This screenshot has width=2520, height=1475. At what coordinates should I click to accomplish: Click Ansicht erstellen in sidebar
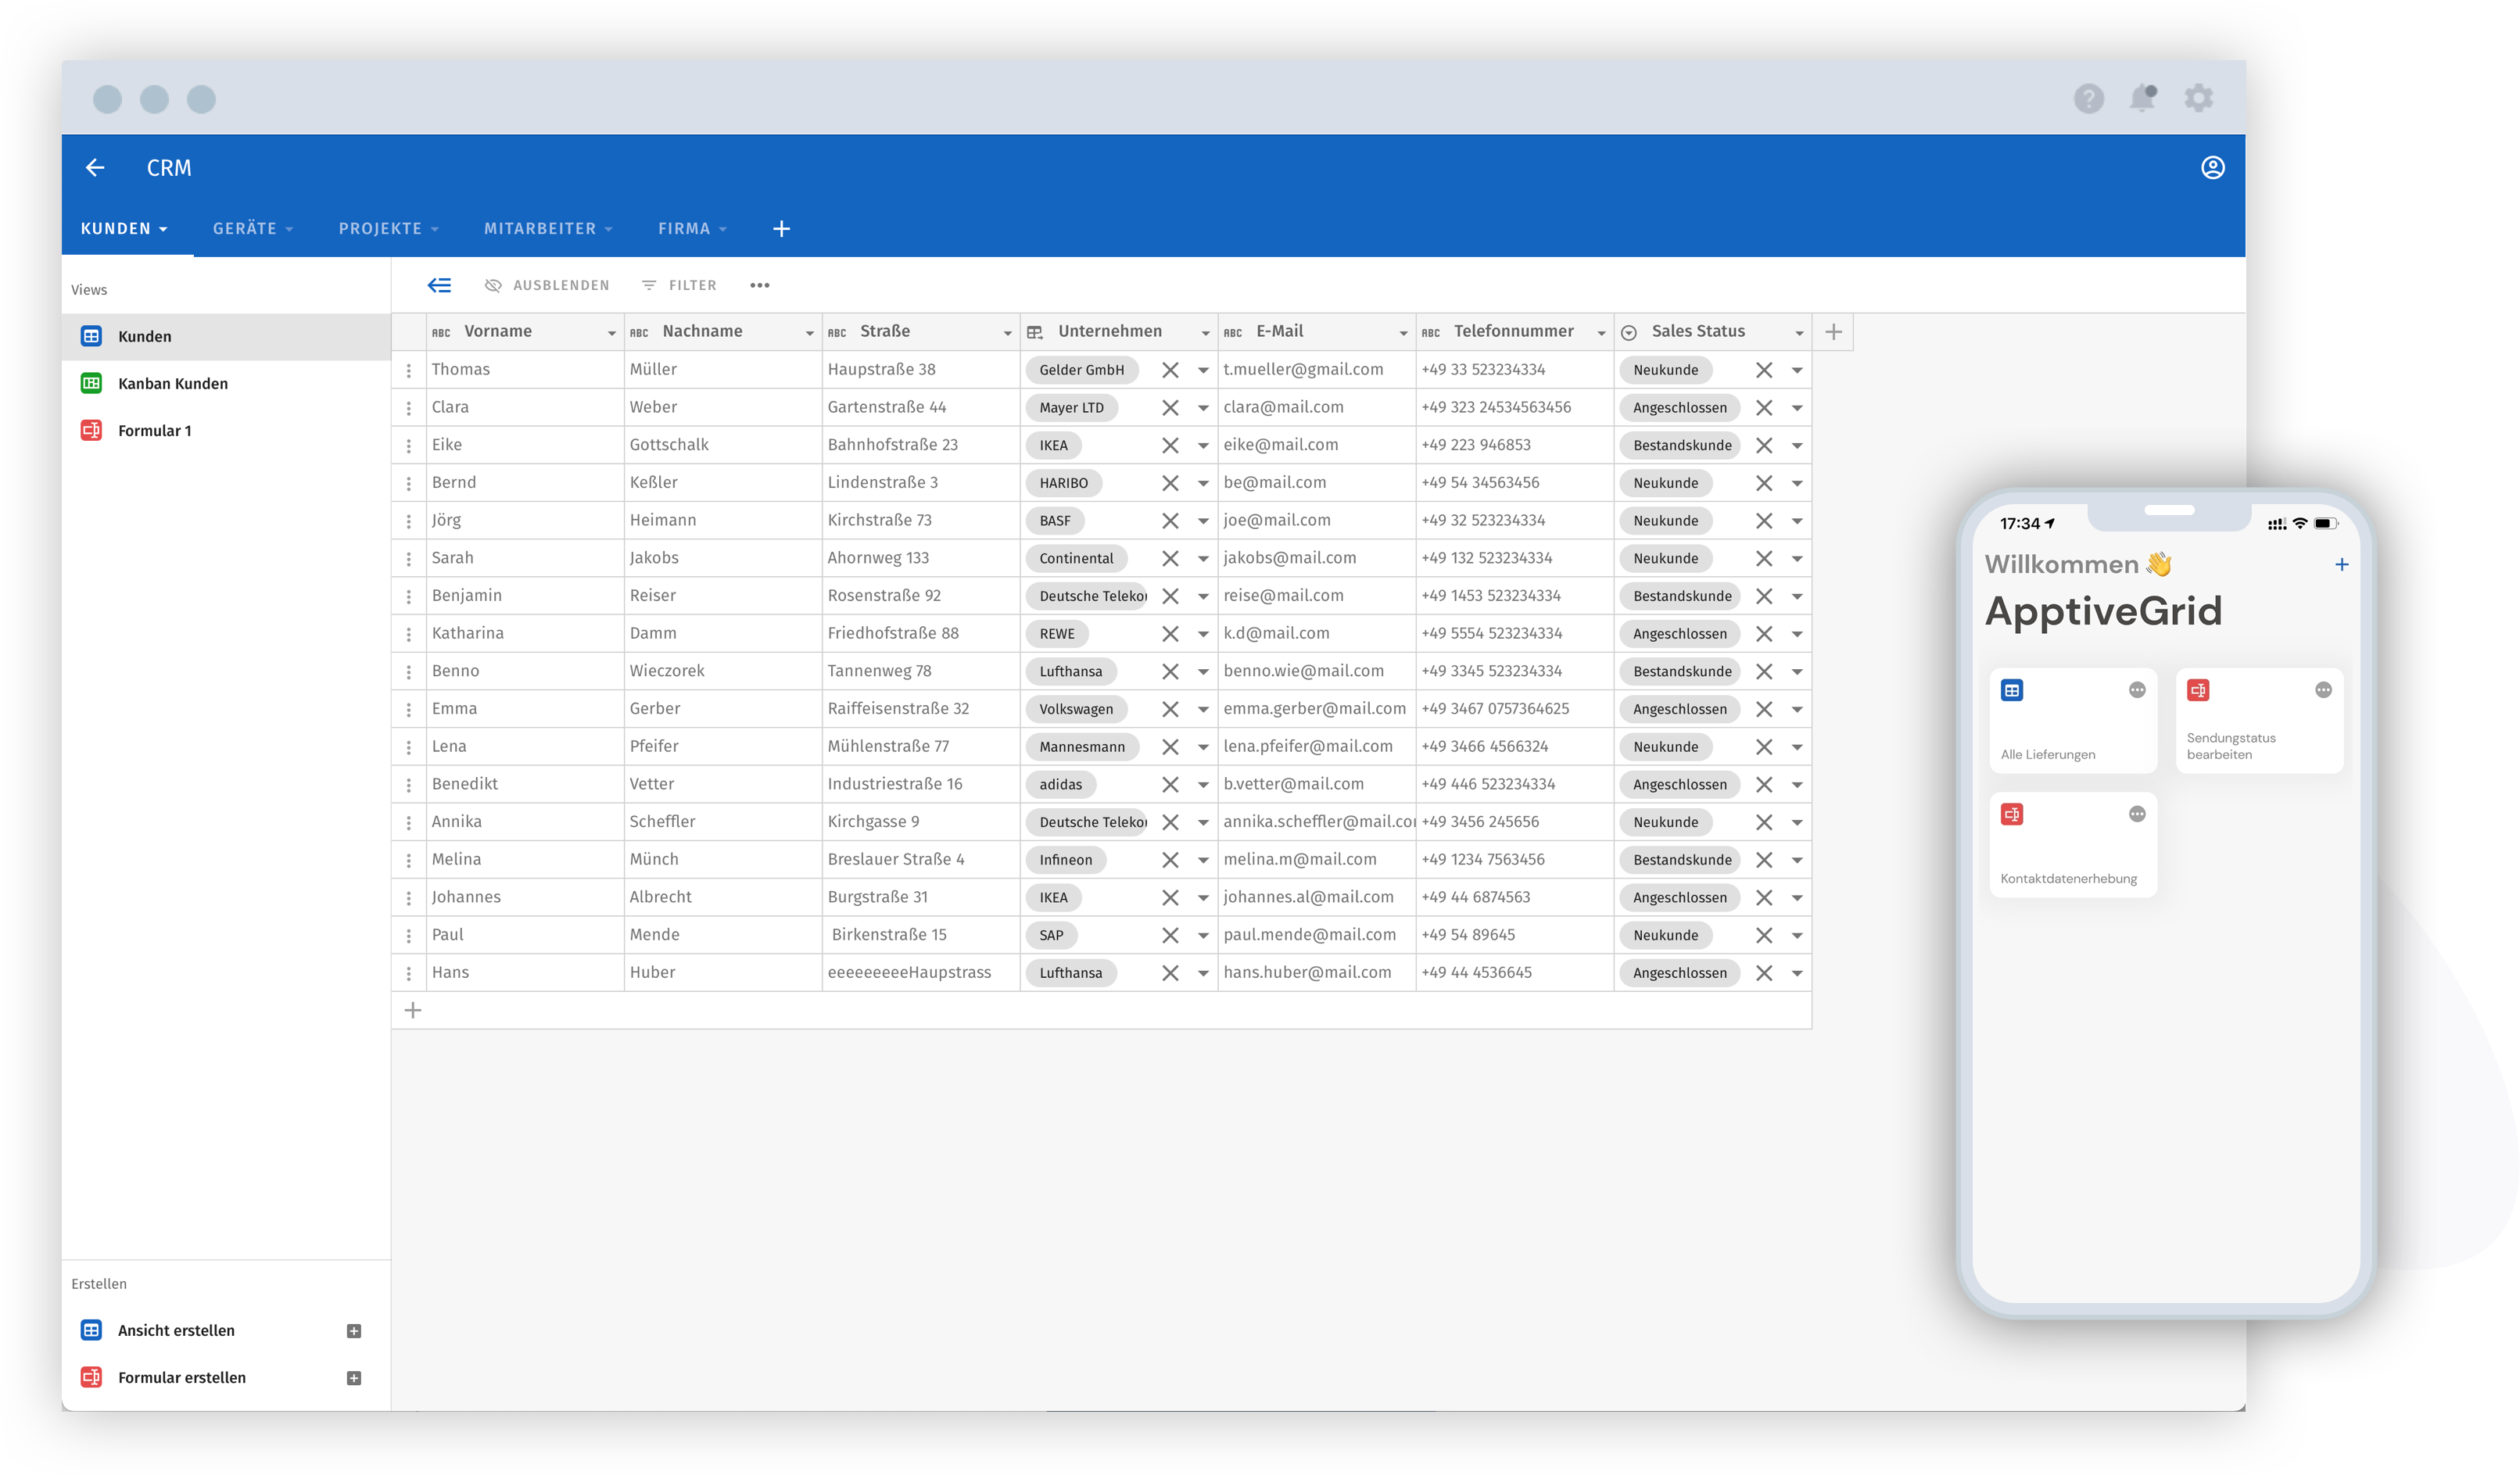(x=176, y=1330)
